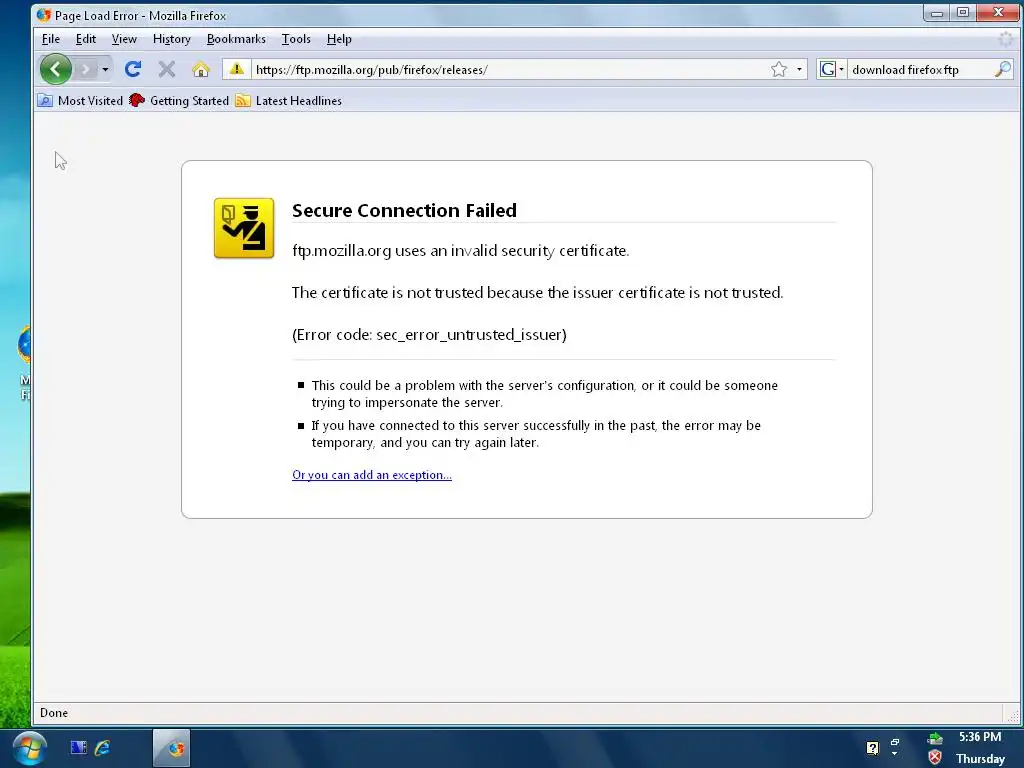Open the Tools menu

tap(296, 39)
